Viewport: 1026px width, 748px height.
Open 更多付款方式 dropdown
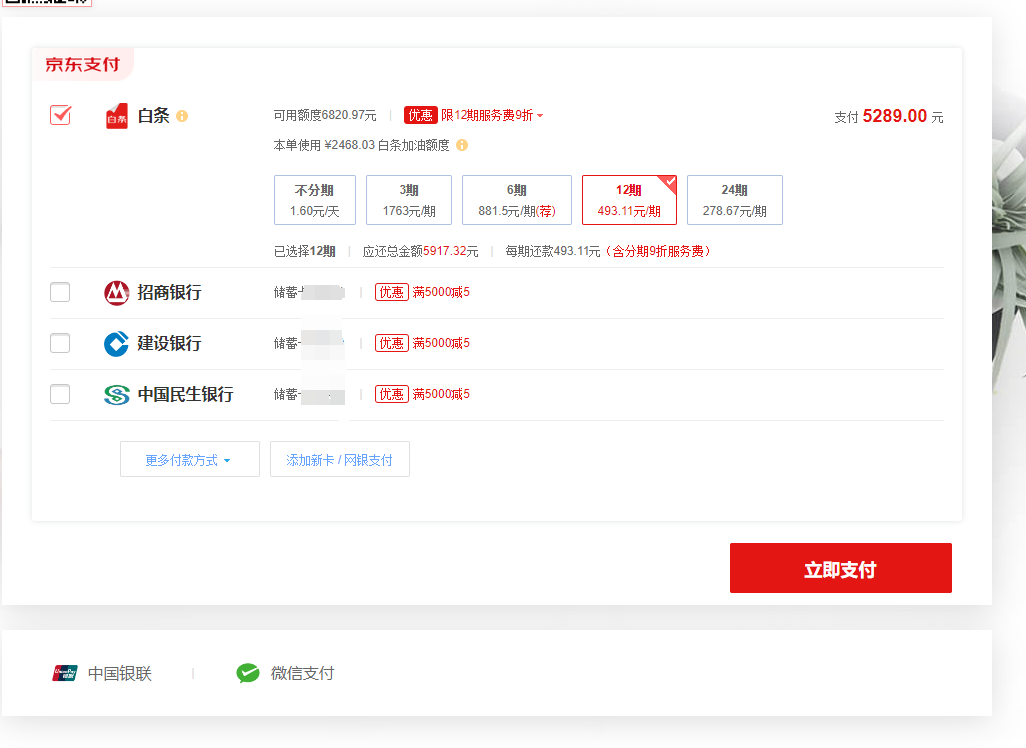point(190,459)
